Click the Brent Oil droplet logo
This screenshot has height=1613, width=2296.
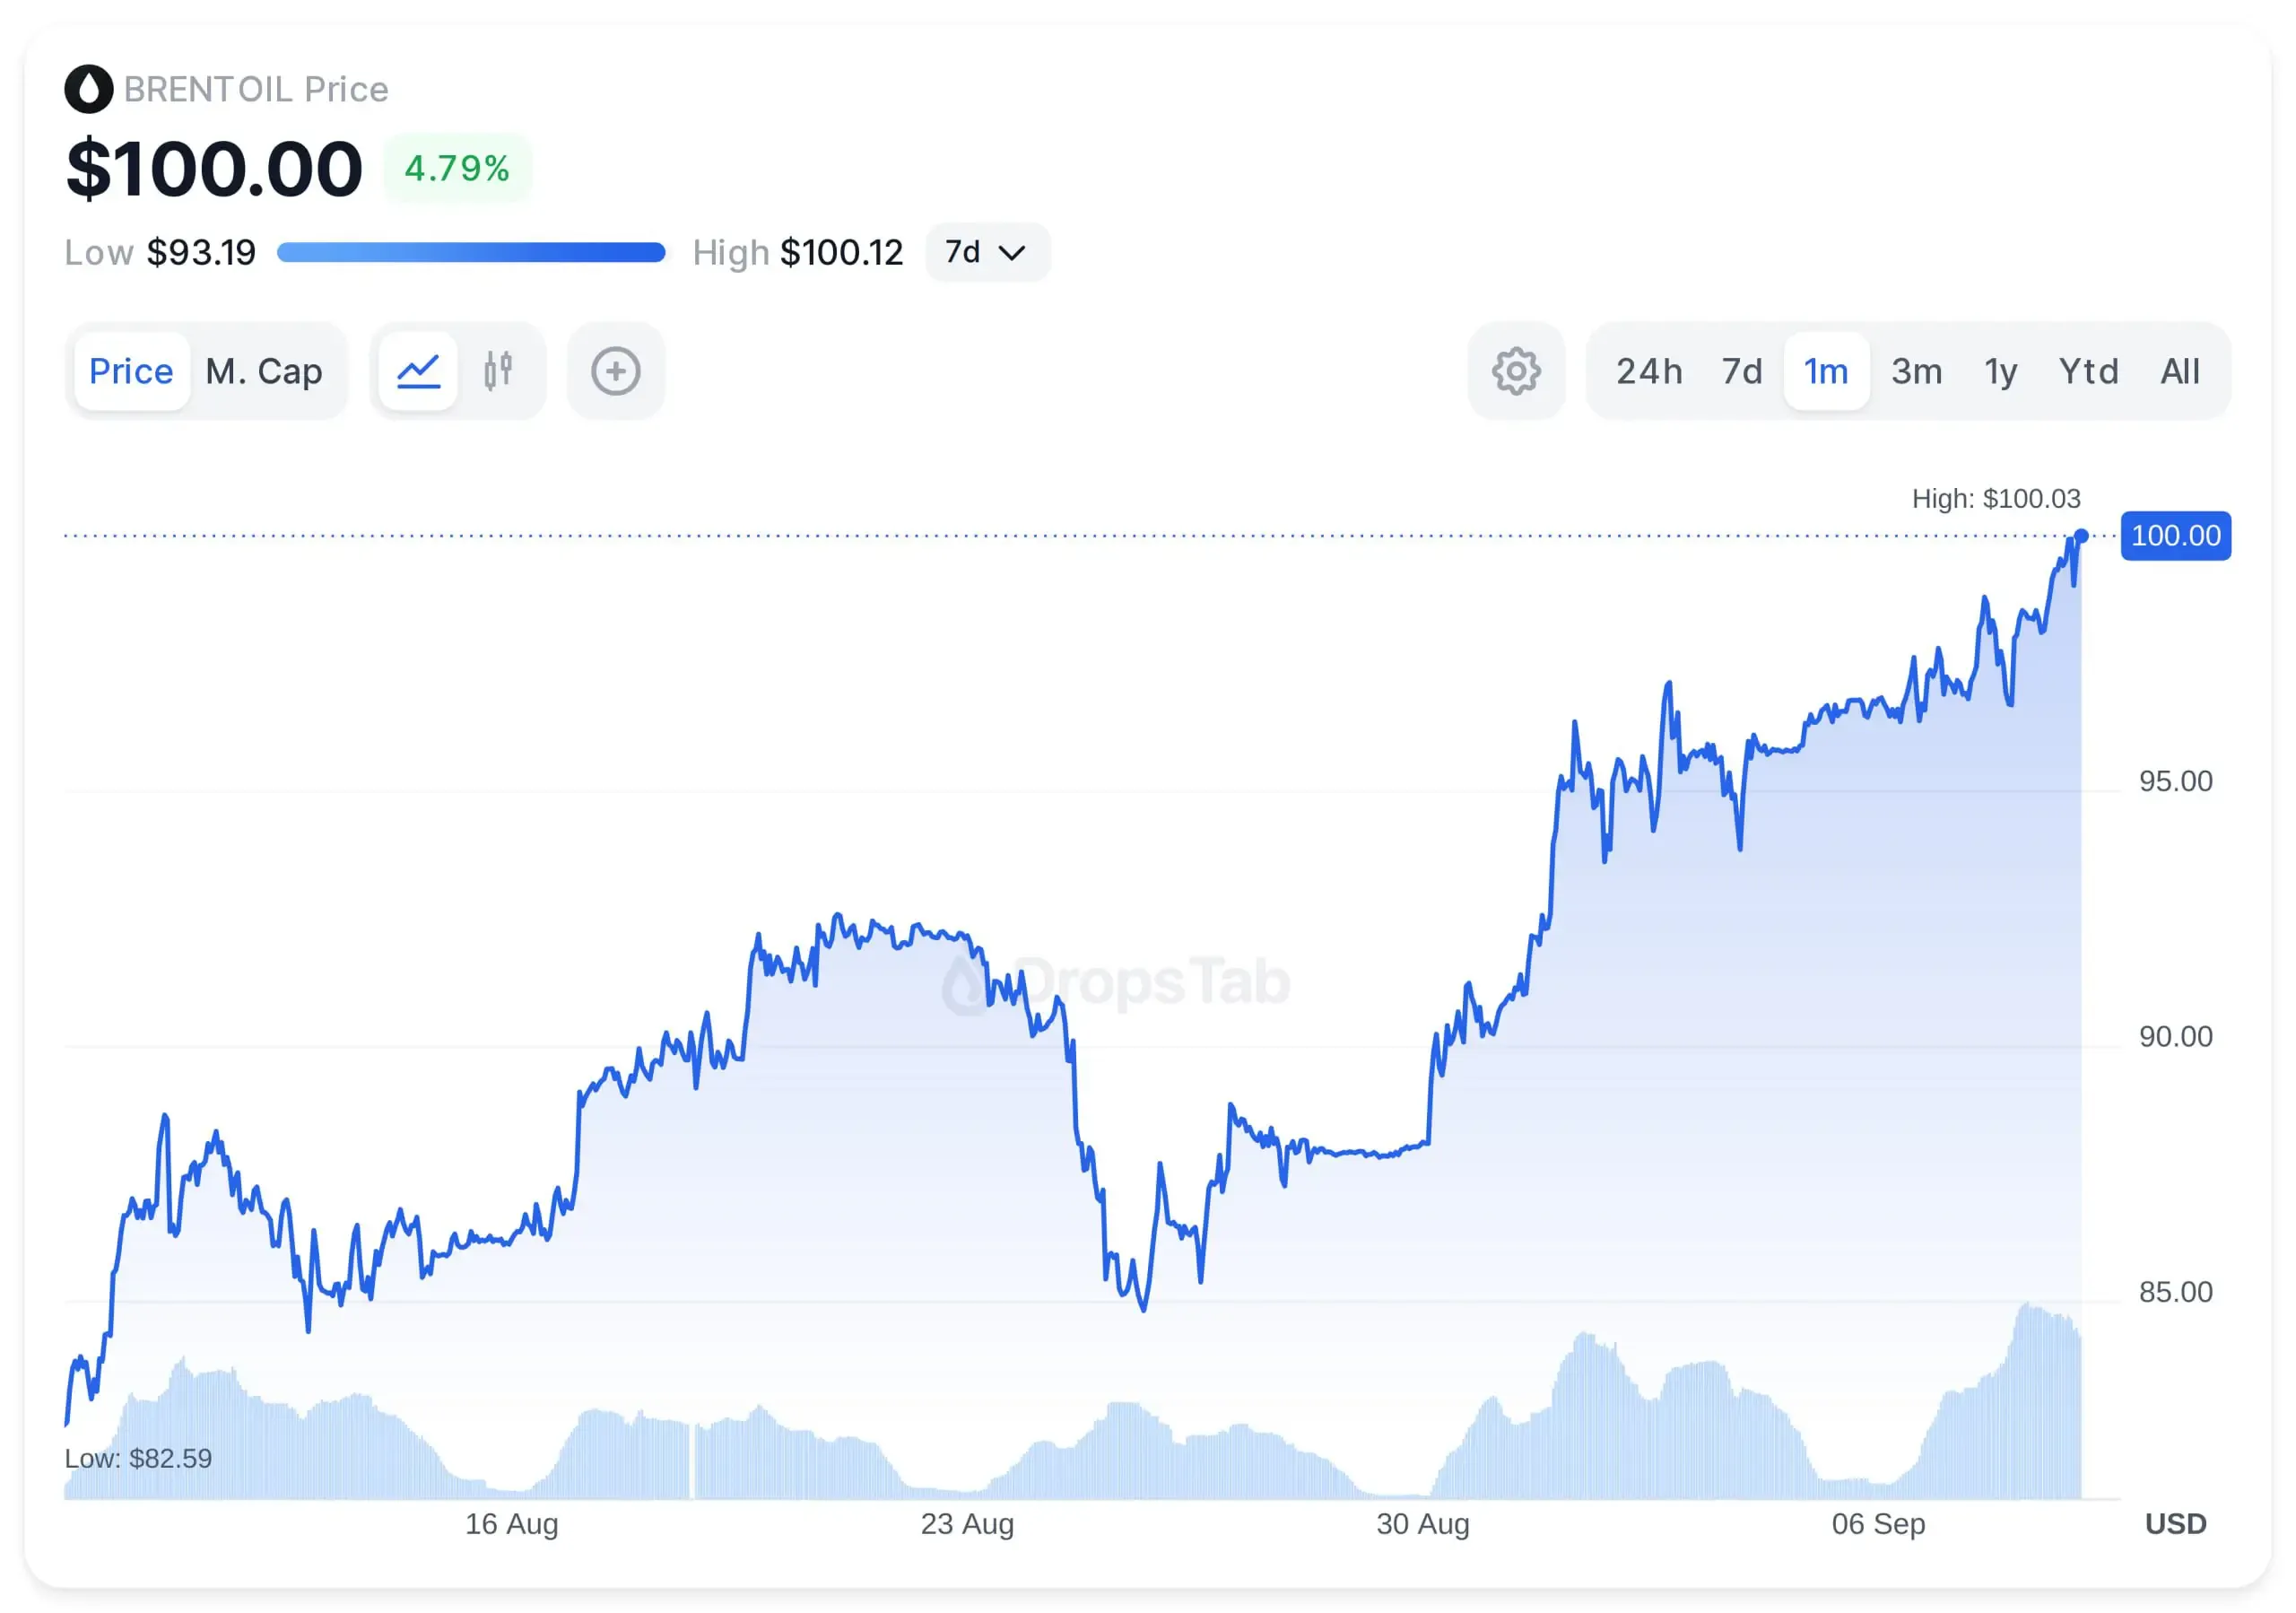[x=89, y=89]
